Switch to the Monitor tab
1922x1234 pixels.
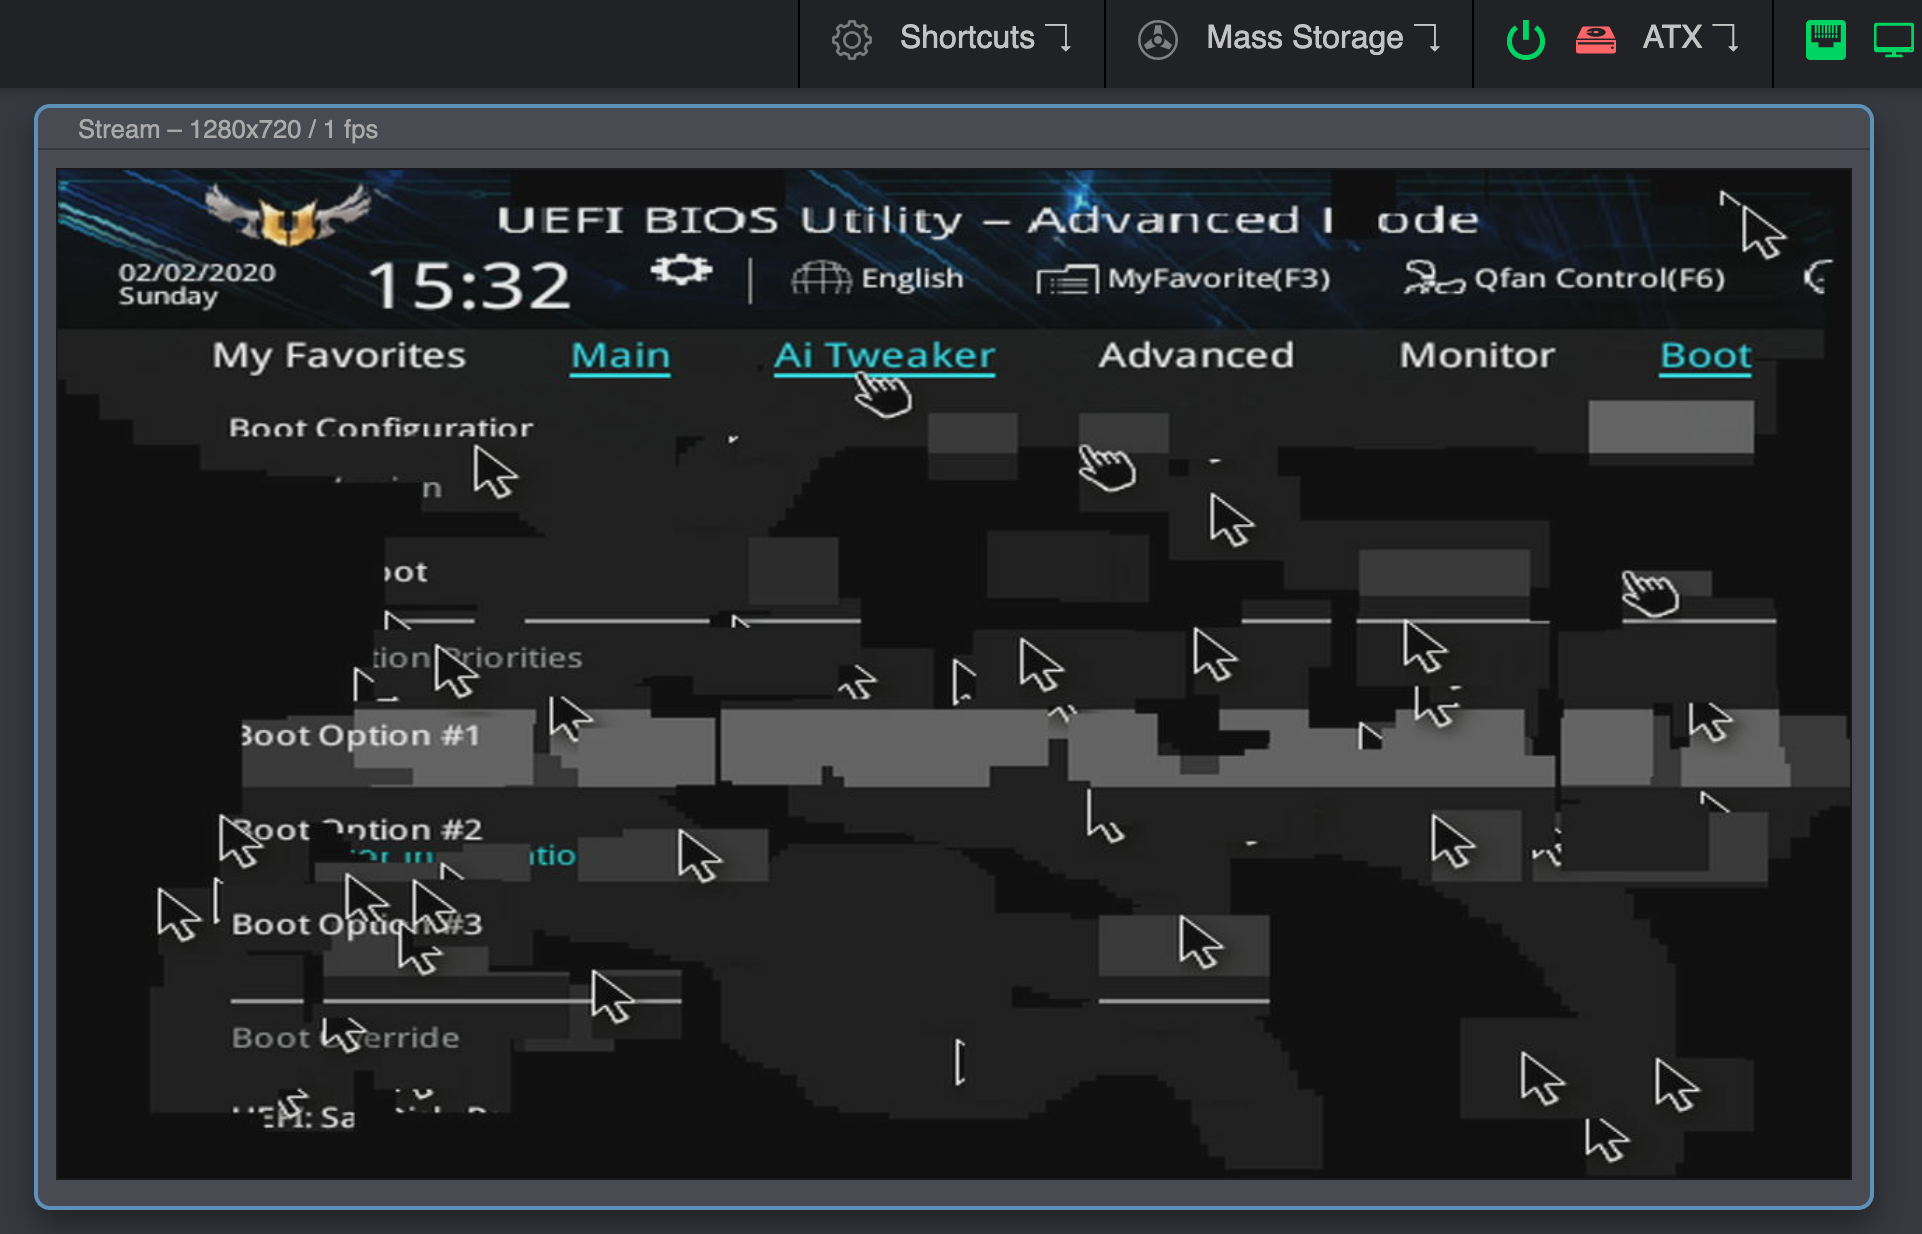pyautogui.click(x=1477, y=356)
